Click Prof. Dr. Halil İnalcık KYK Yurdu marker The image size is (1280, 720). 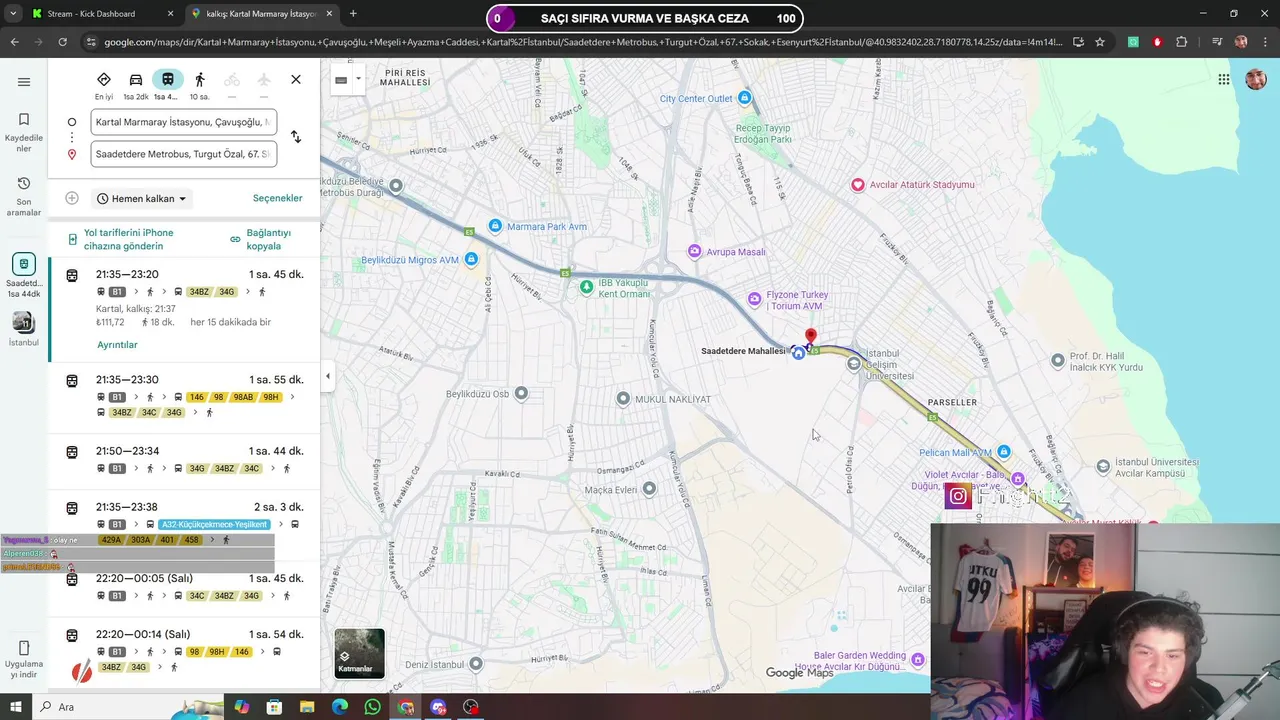[x=1058, y=360]
